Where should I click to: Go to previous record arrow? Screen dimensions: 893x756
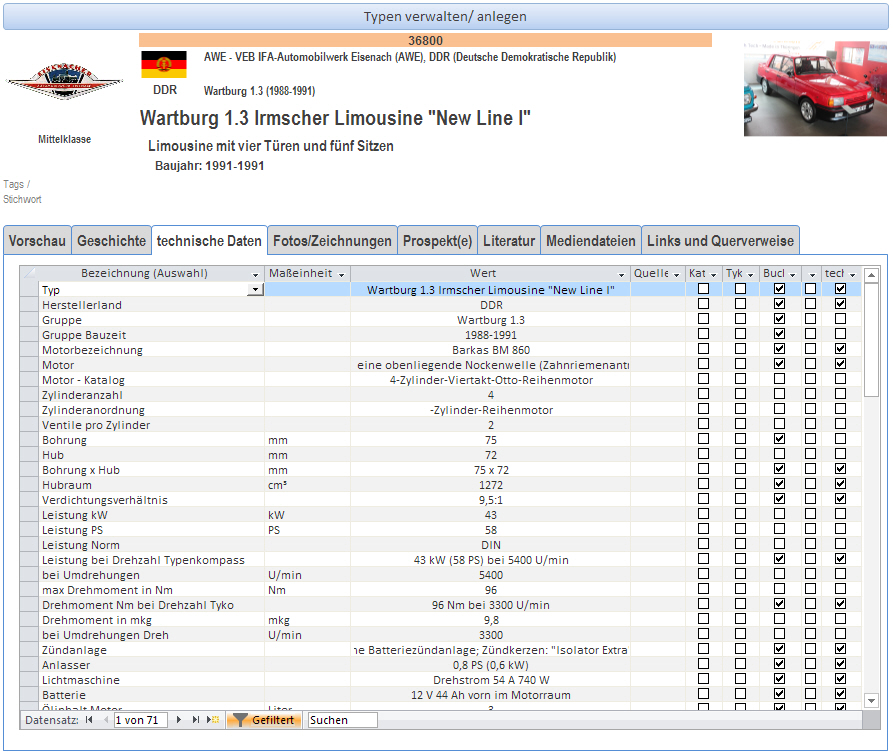pyautogui.click(x=105, y=720)
